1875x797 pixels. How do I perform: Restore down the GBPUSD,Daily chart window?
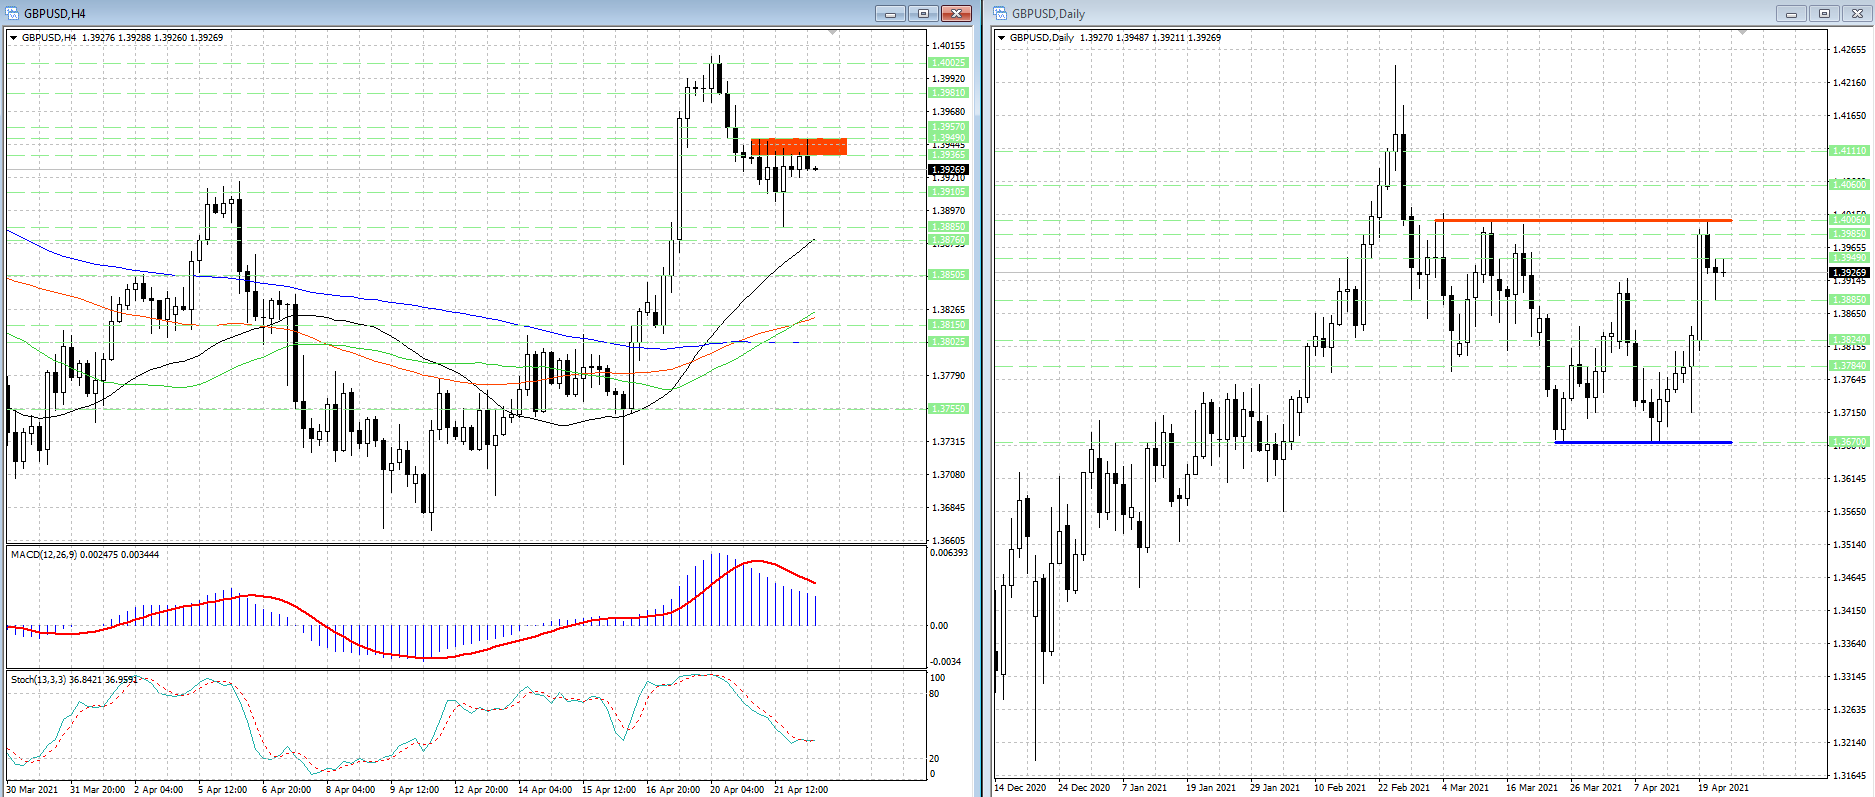point(1824,13)
